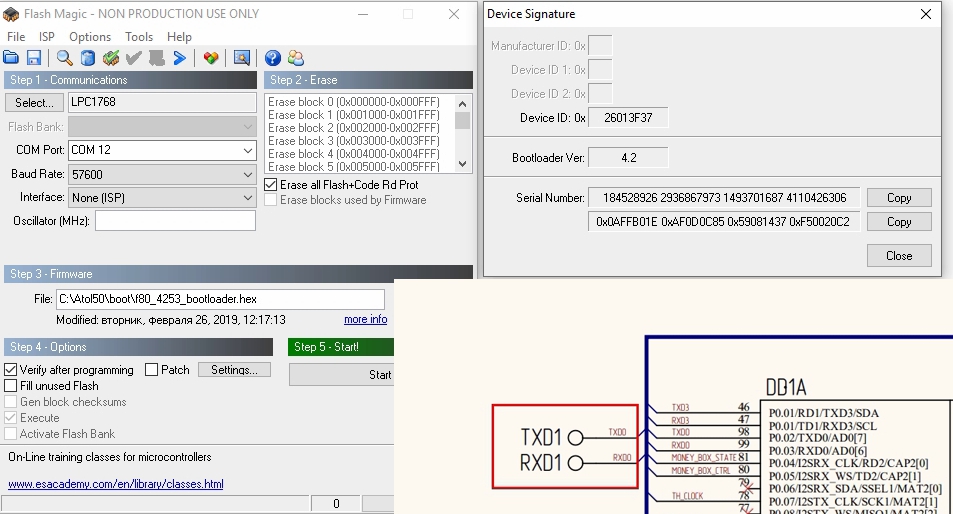953x514 pixels.
Task: Toggle Erase all Flash+Code Rd Prot checkbox
Action: (270, 185)
